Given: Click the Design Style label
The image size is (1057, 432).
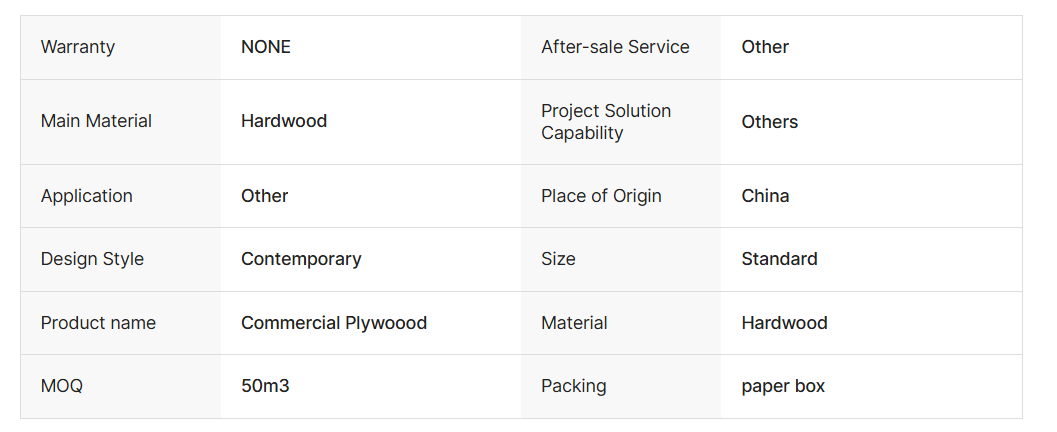Looking at the screenshot, I should point(92,259).
